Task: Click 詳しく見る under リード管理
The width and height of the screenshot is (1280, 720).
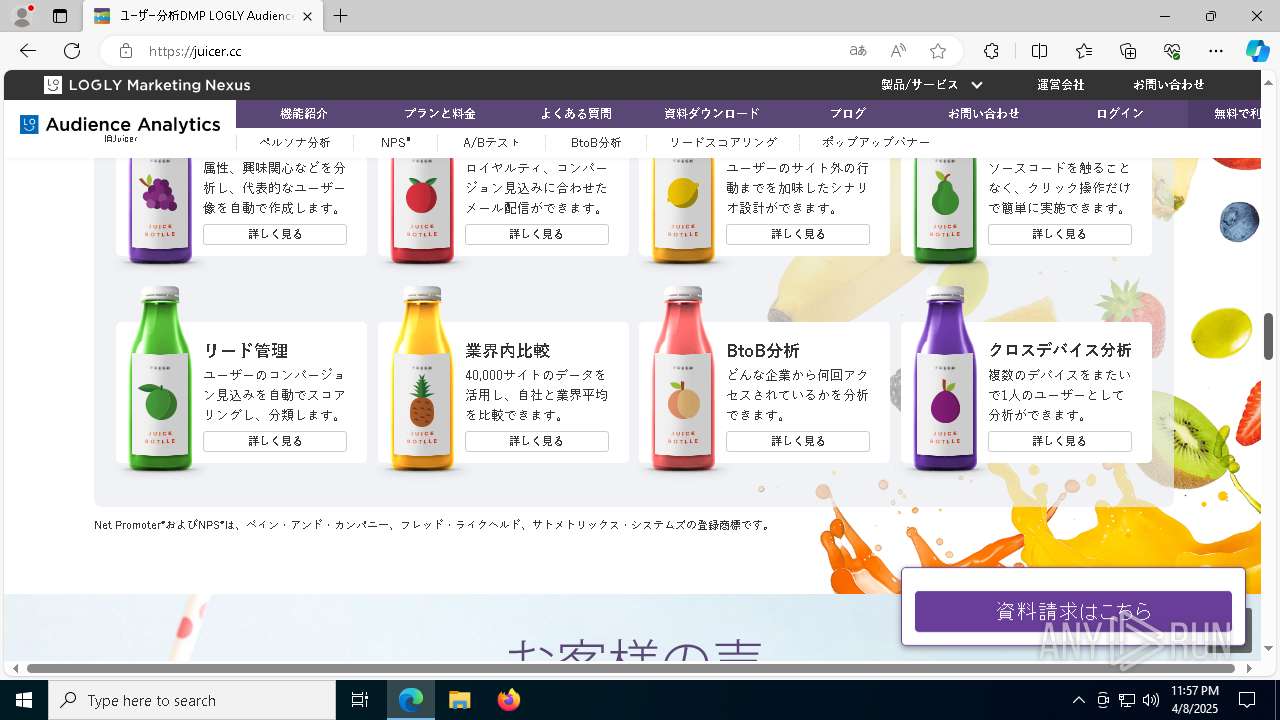Action: (x=275, y=441)
